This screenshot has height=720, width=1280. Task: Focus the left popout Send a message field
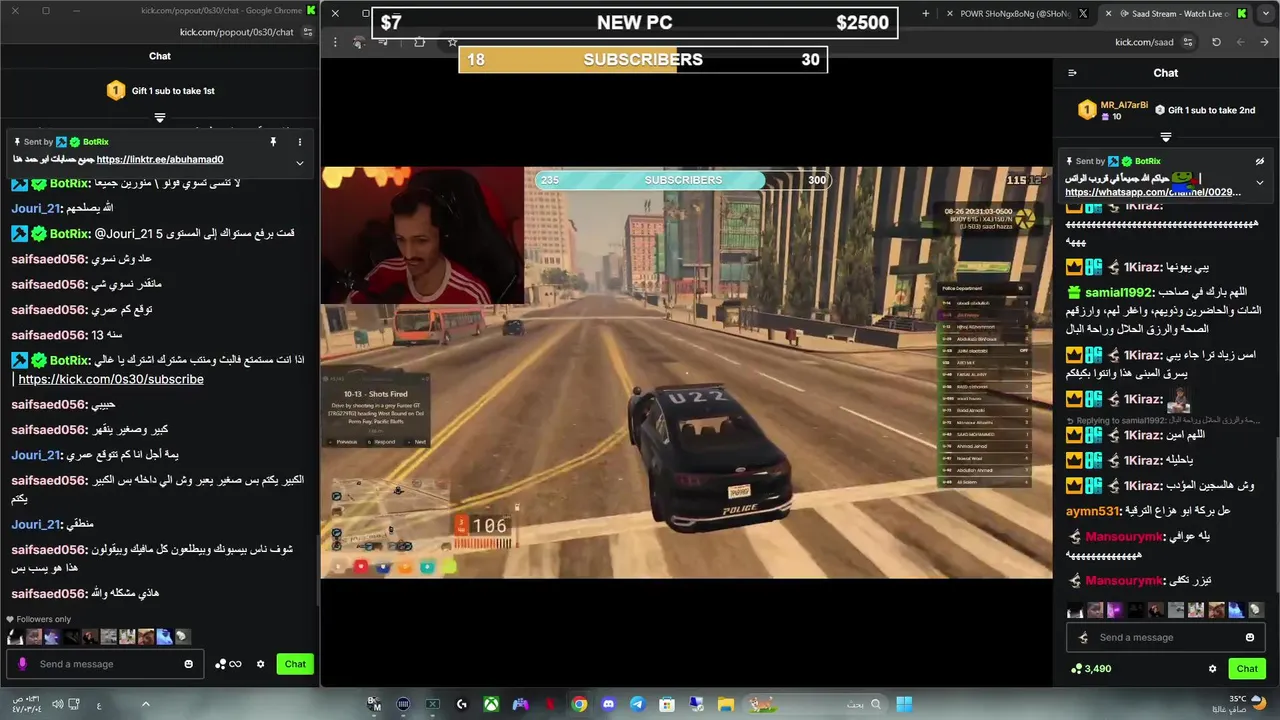click(x=106, y=664)
